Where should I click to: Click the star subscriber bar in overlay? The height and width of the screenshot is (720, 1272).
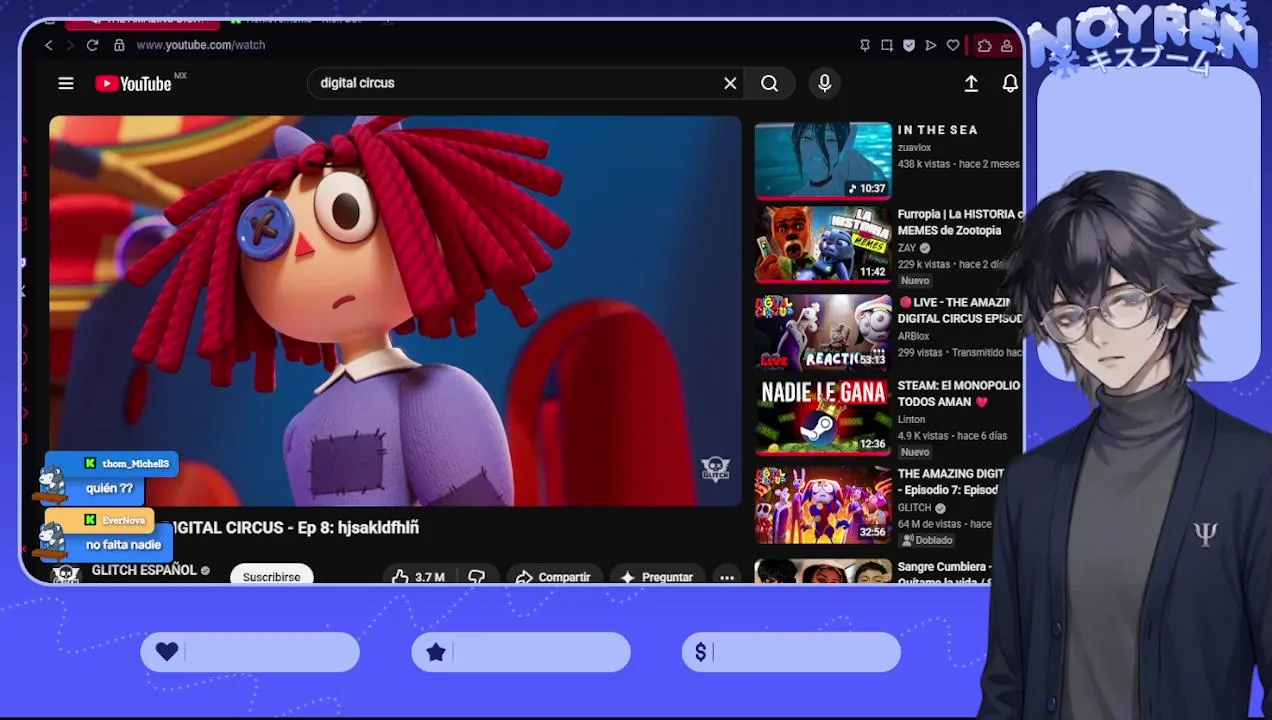[521, 652]
